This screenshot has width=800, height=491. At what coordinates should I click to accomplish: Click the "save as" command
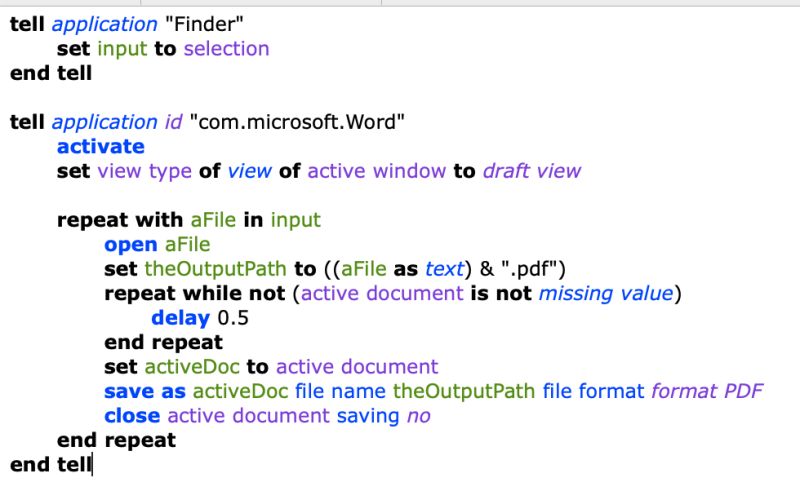pos(145,391)
